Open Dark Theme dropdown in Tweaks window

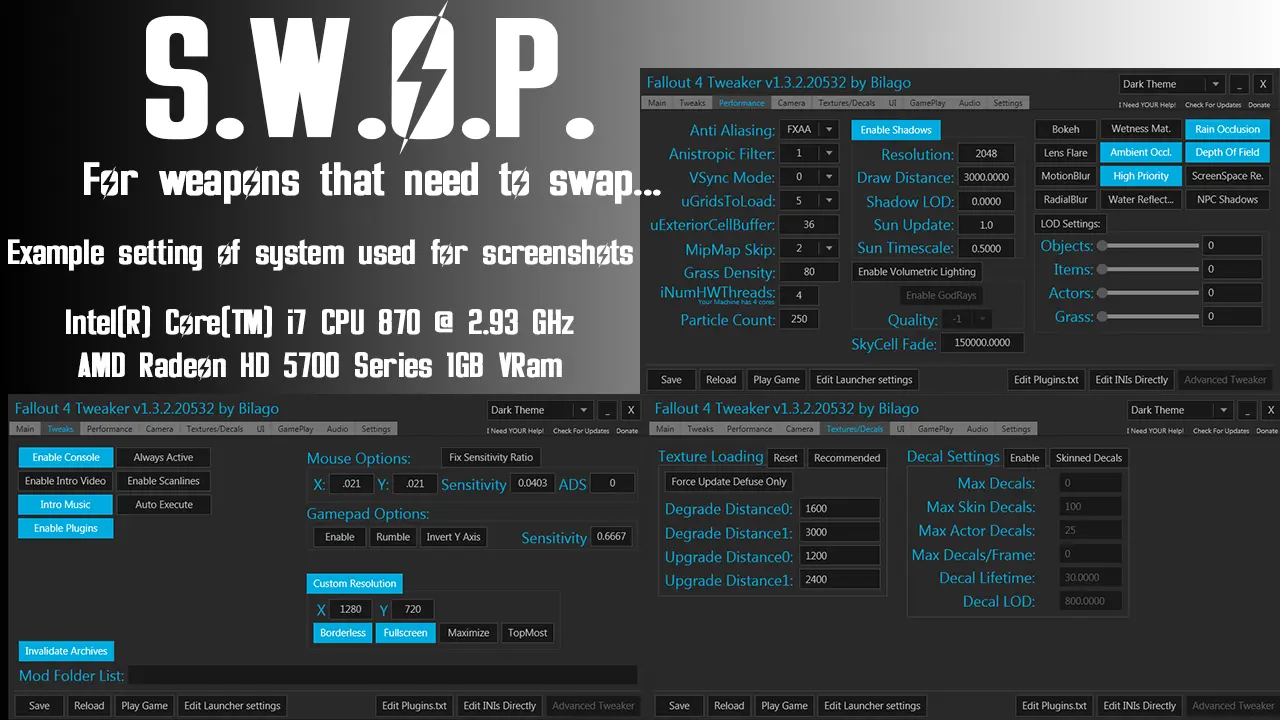(x=540, y=410)
